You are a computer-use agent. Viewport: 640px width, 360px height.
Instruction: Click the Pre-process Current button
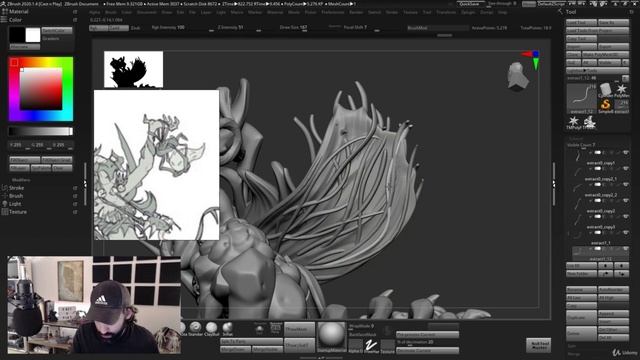pos(427,334)
